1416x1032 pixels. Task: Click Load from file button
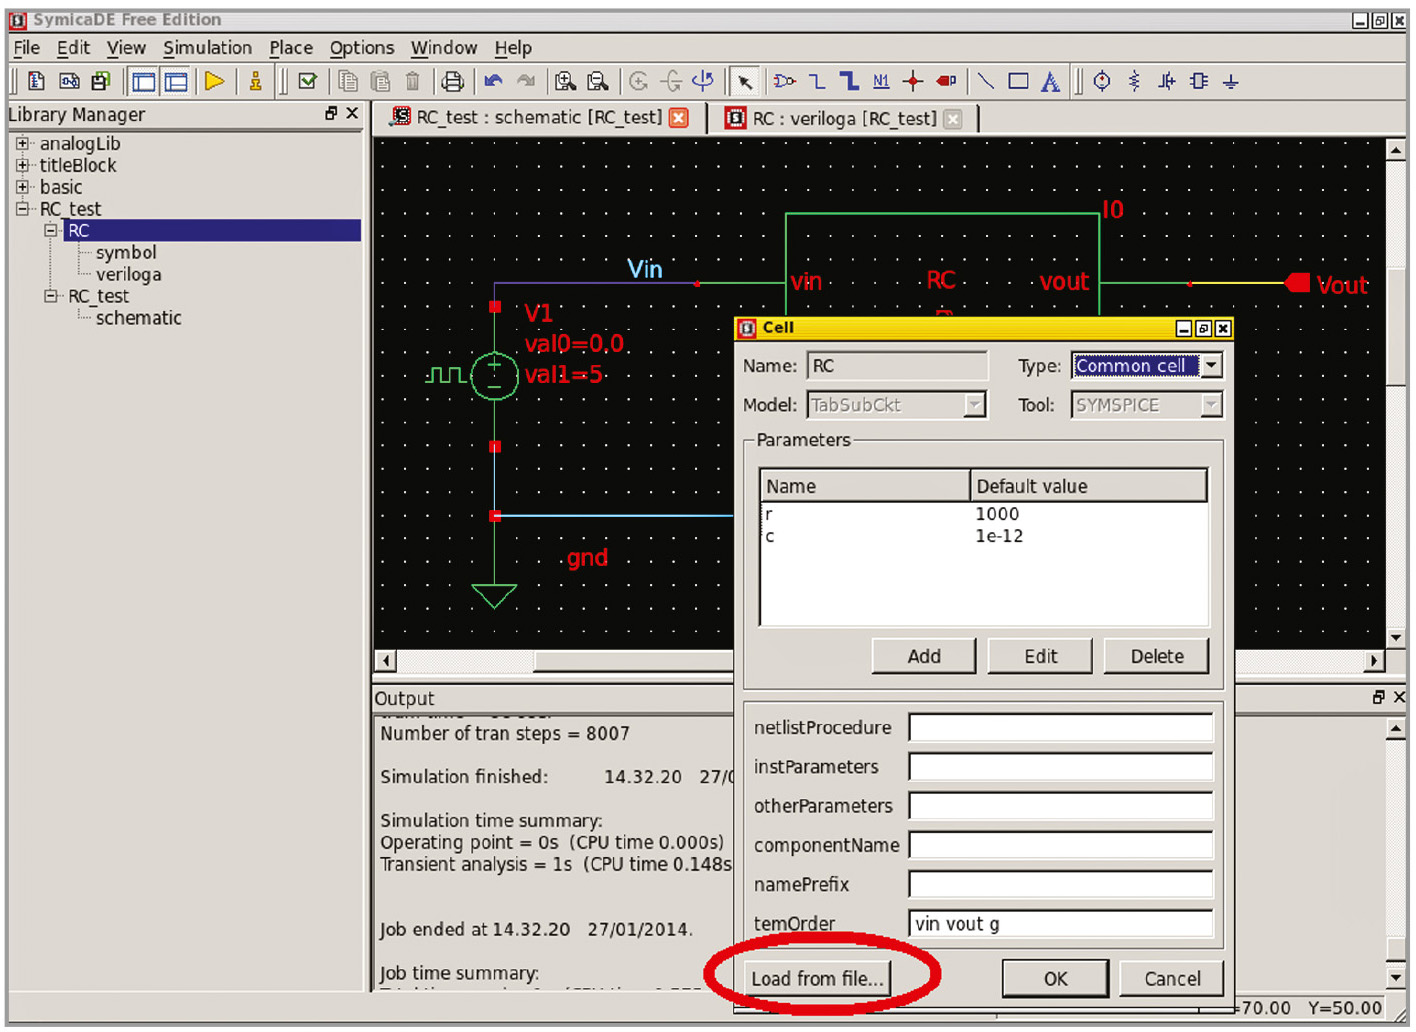point(817,978)
